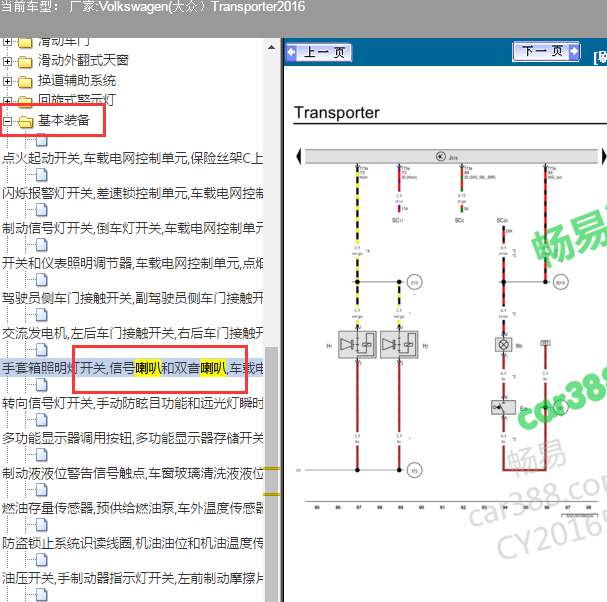Screen dimensions: 607x602
Task: Click page icon above 油压开关 entry
Action: point(42,559)
